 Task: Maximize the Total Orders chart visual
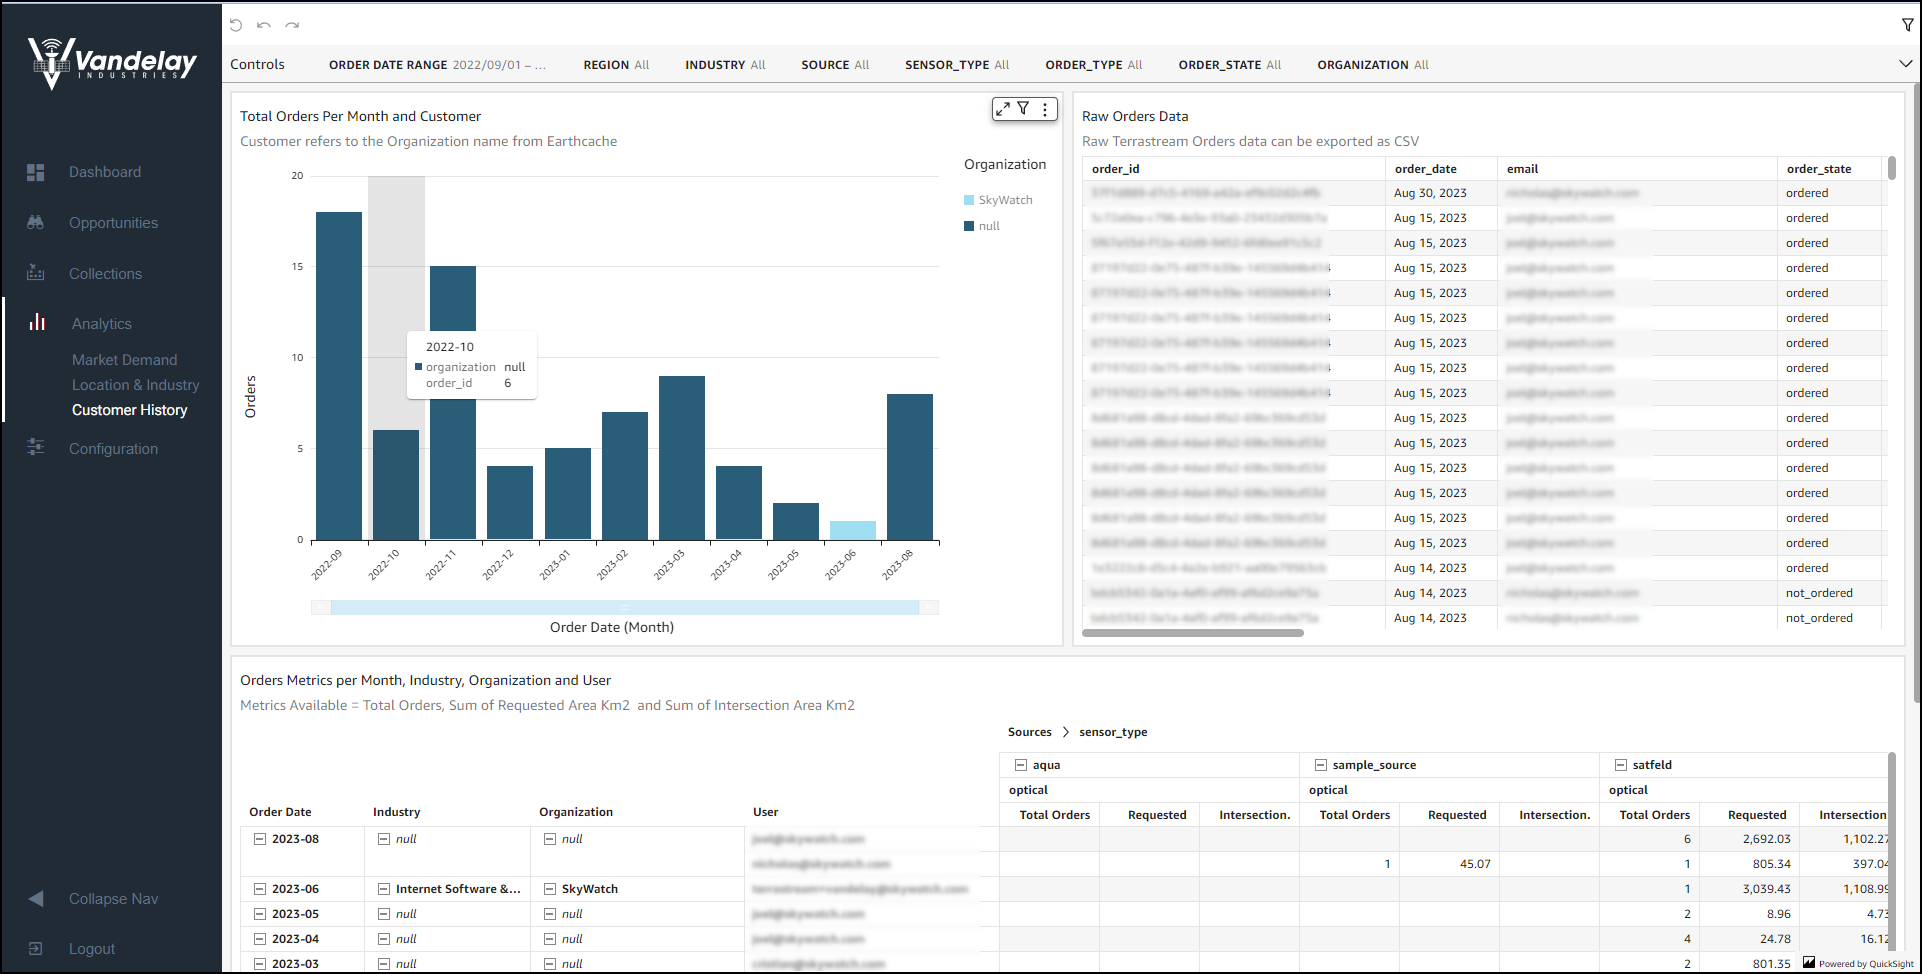(1003, 109)
